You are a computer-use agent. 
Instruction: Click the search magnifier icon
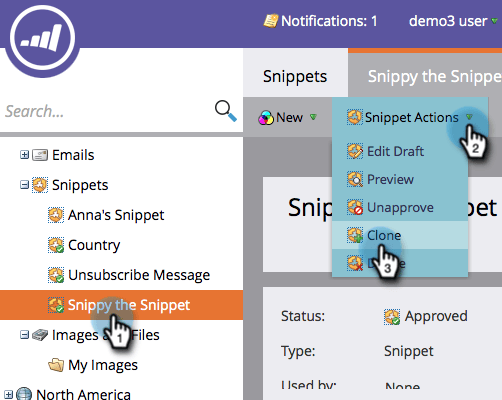(x=226, y=111)
